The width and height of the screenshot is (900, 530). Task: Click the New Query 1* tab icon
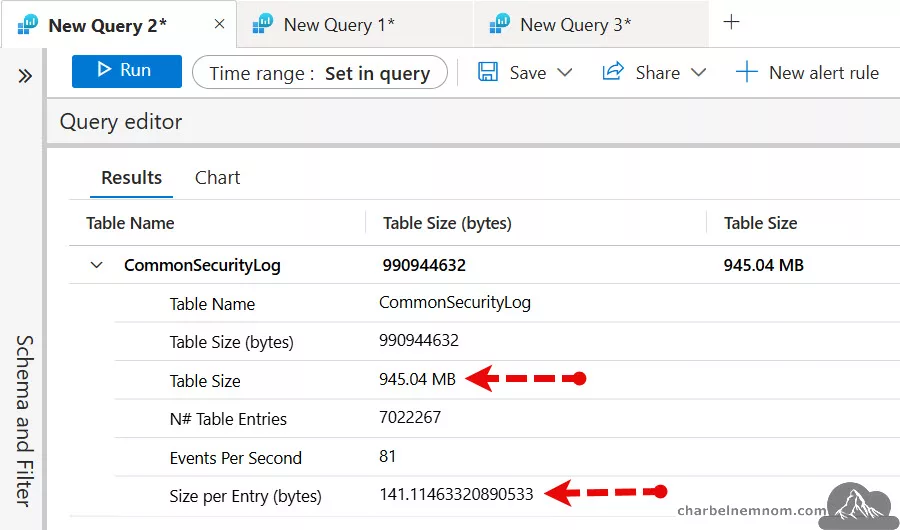(263, 24)
